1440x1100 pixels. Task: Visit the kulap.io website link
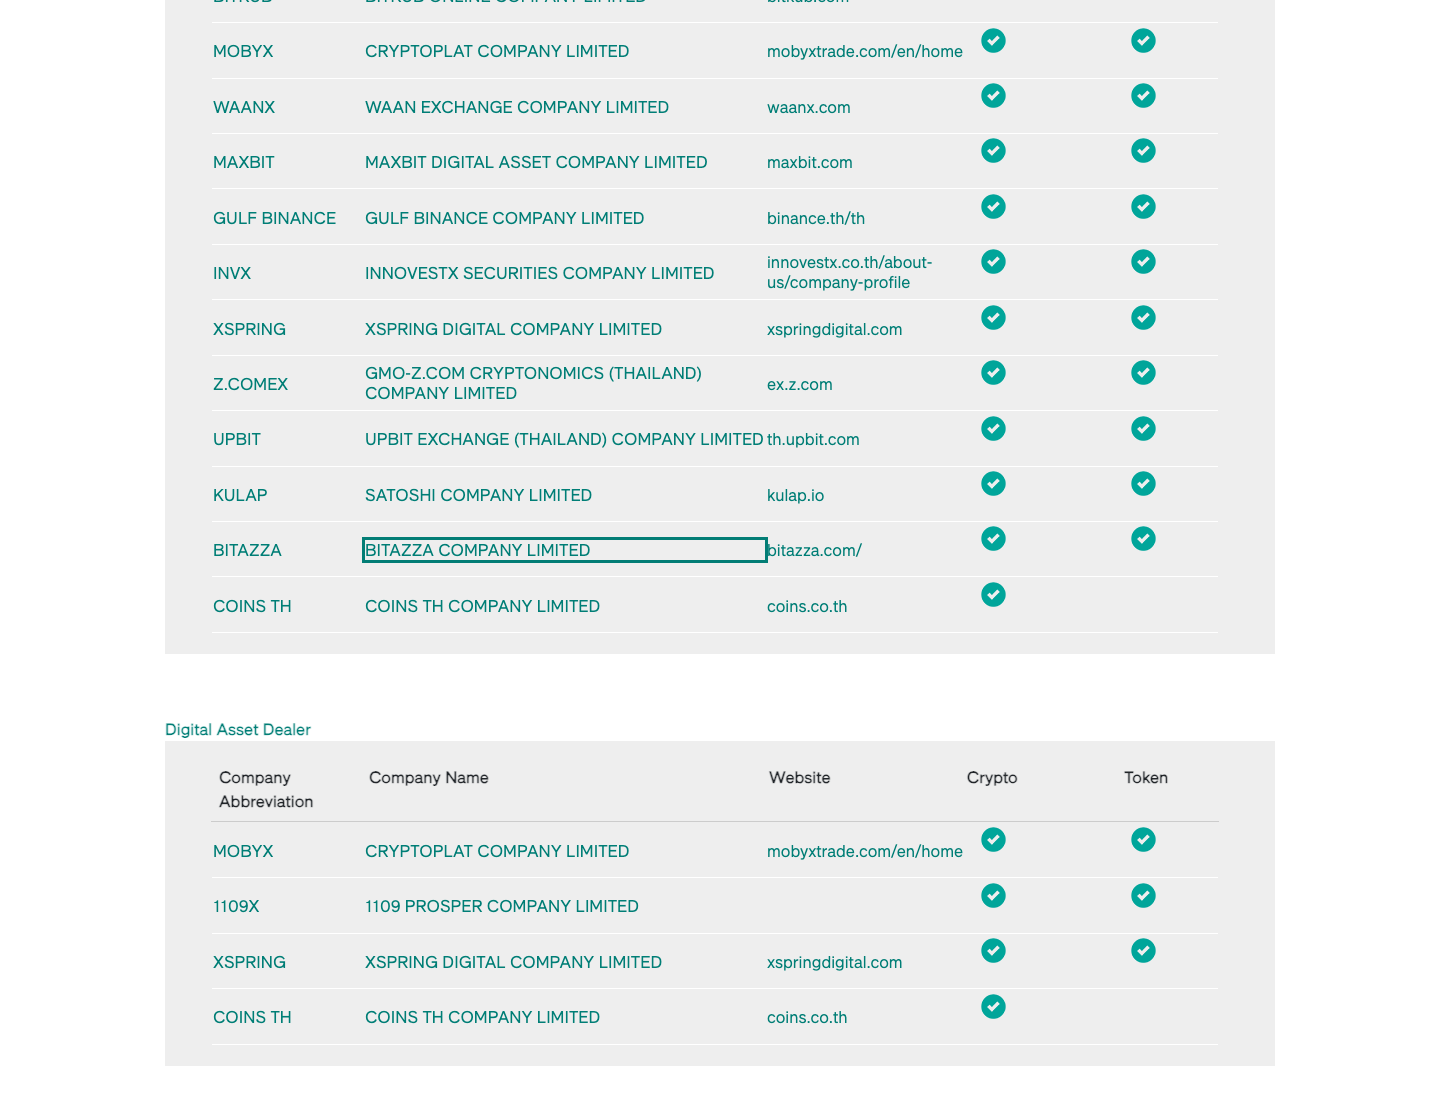click(795, 495)
